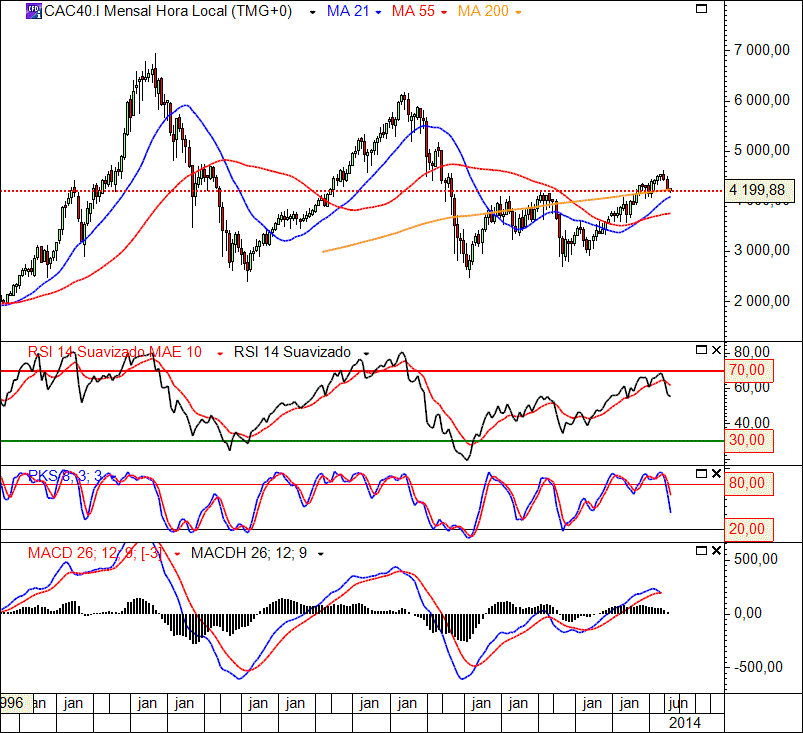
Task: Click the CFD instrument icon beside CAC40.I
Action: [34, 11]
